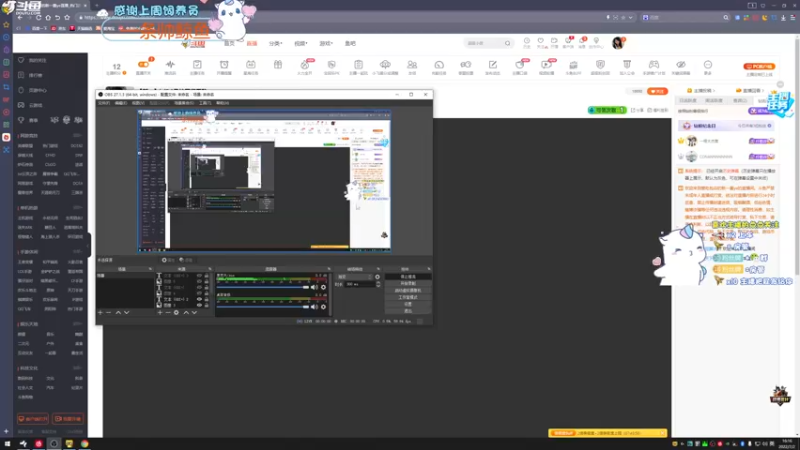The image size is (800, 450).
Task: Click the orange PC client button
Action: coord(759,66)
